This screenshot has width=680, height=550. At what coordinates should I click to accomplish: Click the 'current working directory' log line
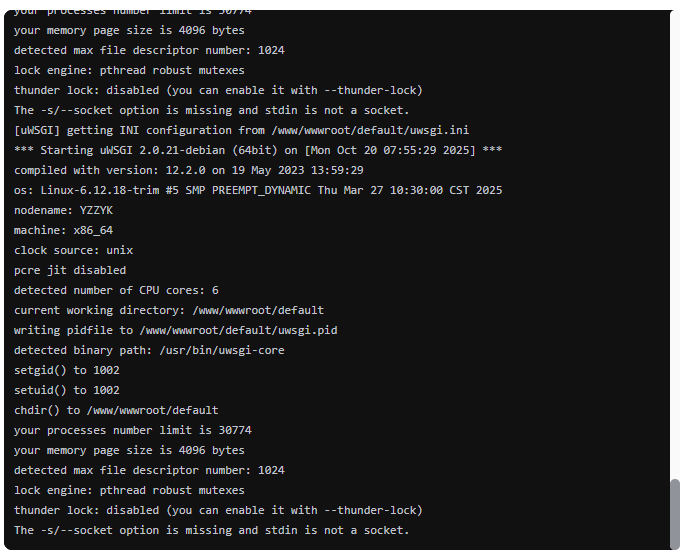click(x=168, y=310)
